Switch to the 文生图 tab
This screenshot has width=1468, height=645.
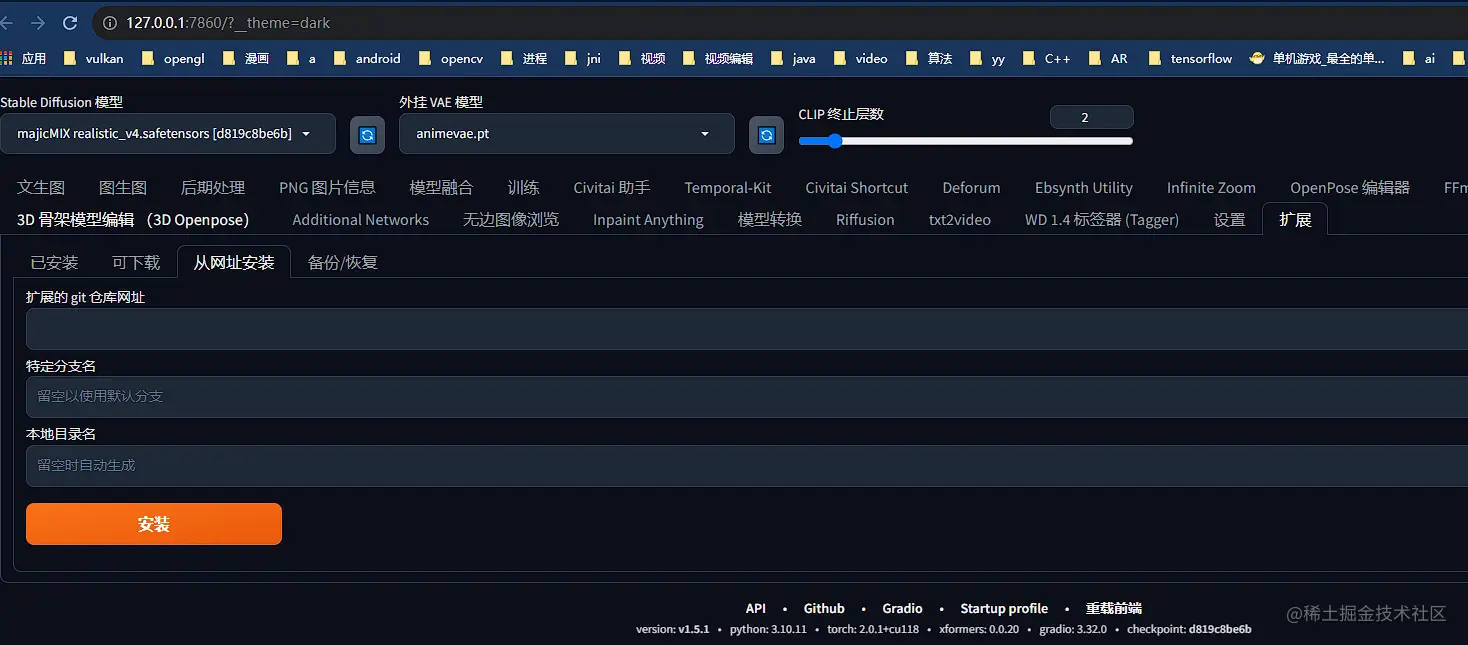(x=41, y=188)
